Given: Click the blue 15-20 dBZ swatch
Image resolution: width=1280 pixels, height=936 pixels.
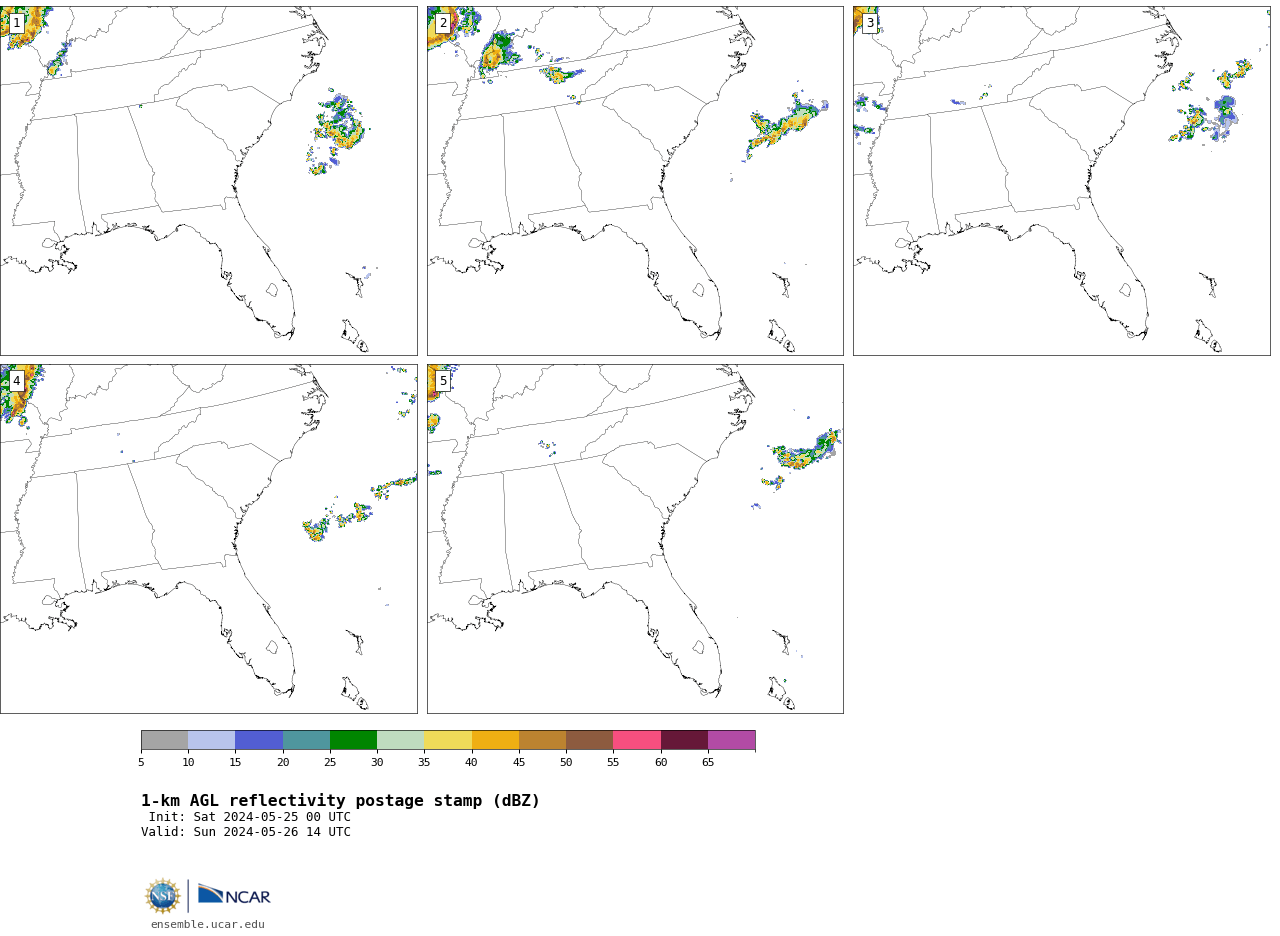Looking at the screenshot, I should [x=259, y=740].
